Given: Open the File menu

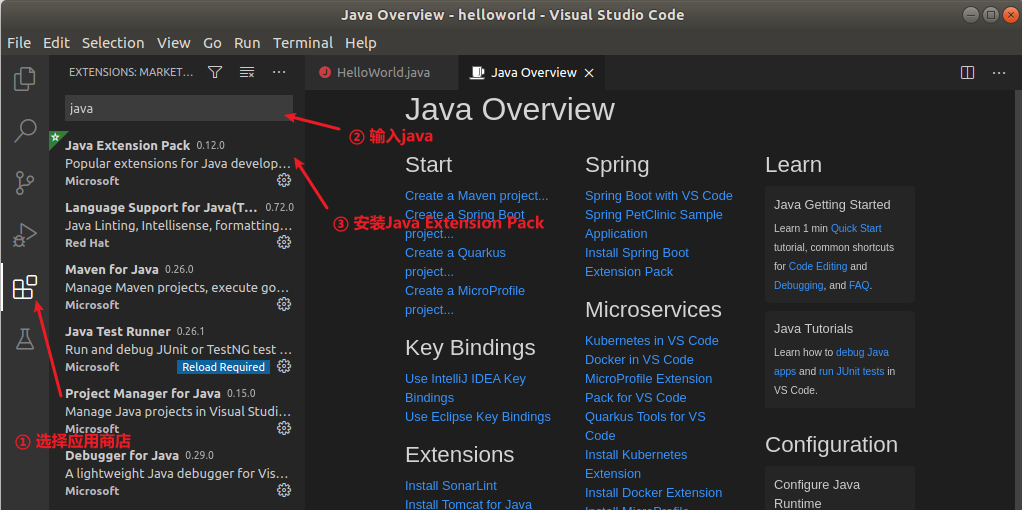Looking at the screenshot, I should point(19,43).
